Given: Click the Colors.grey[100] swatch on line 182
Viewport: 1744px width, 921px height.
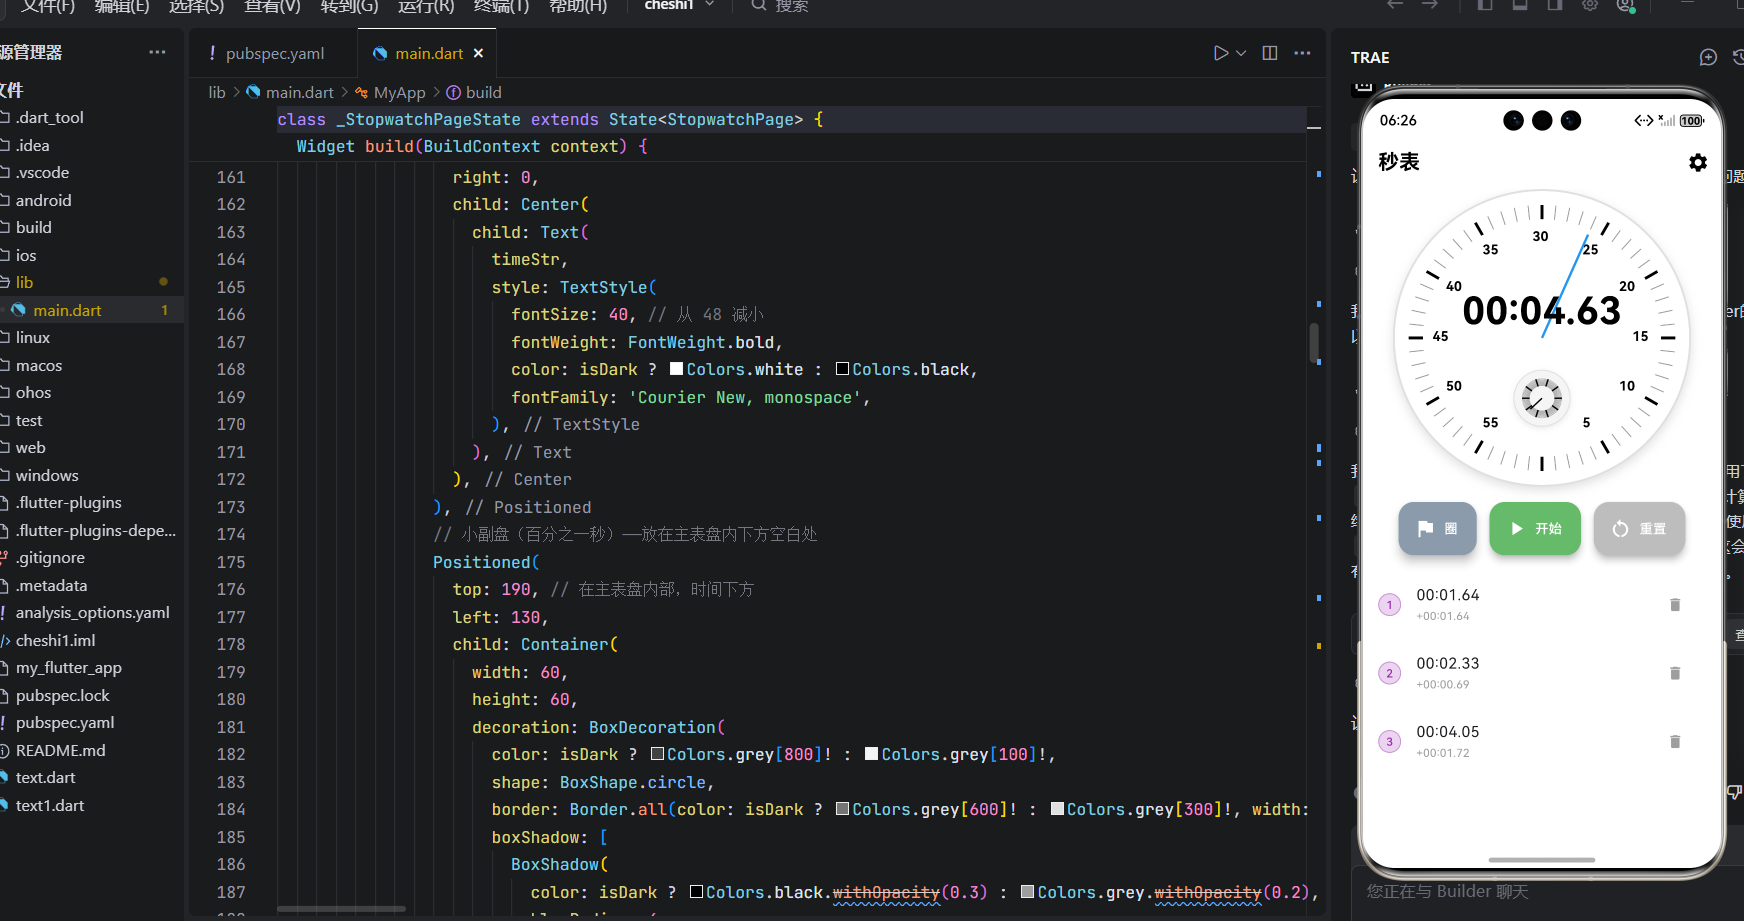Looking at the screenshot, I should pos(872,754).
